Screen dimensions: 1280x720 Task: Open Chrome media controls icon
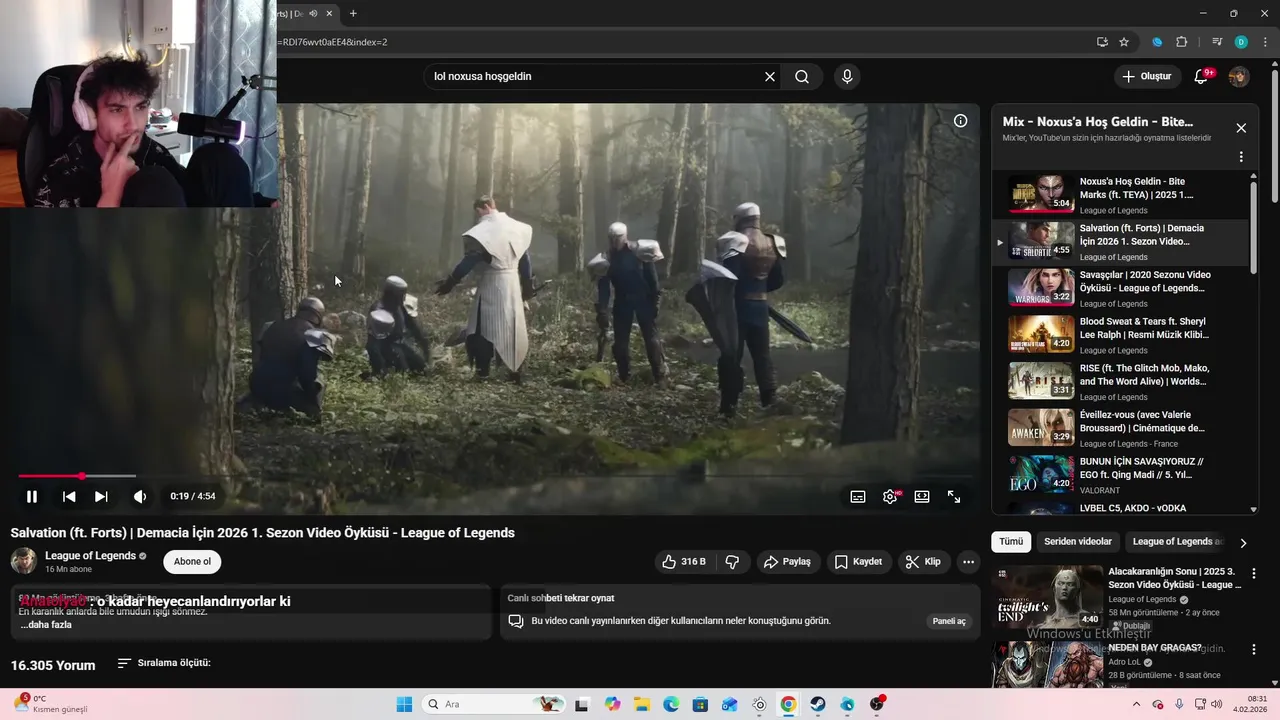[1217, 42]
